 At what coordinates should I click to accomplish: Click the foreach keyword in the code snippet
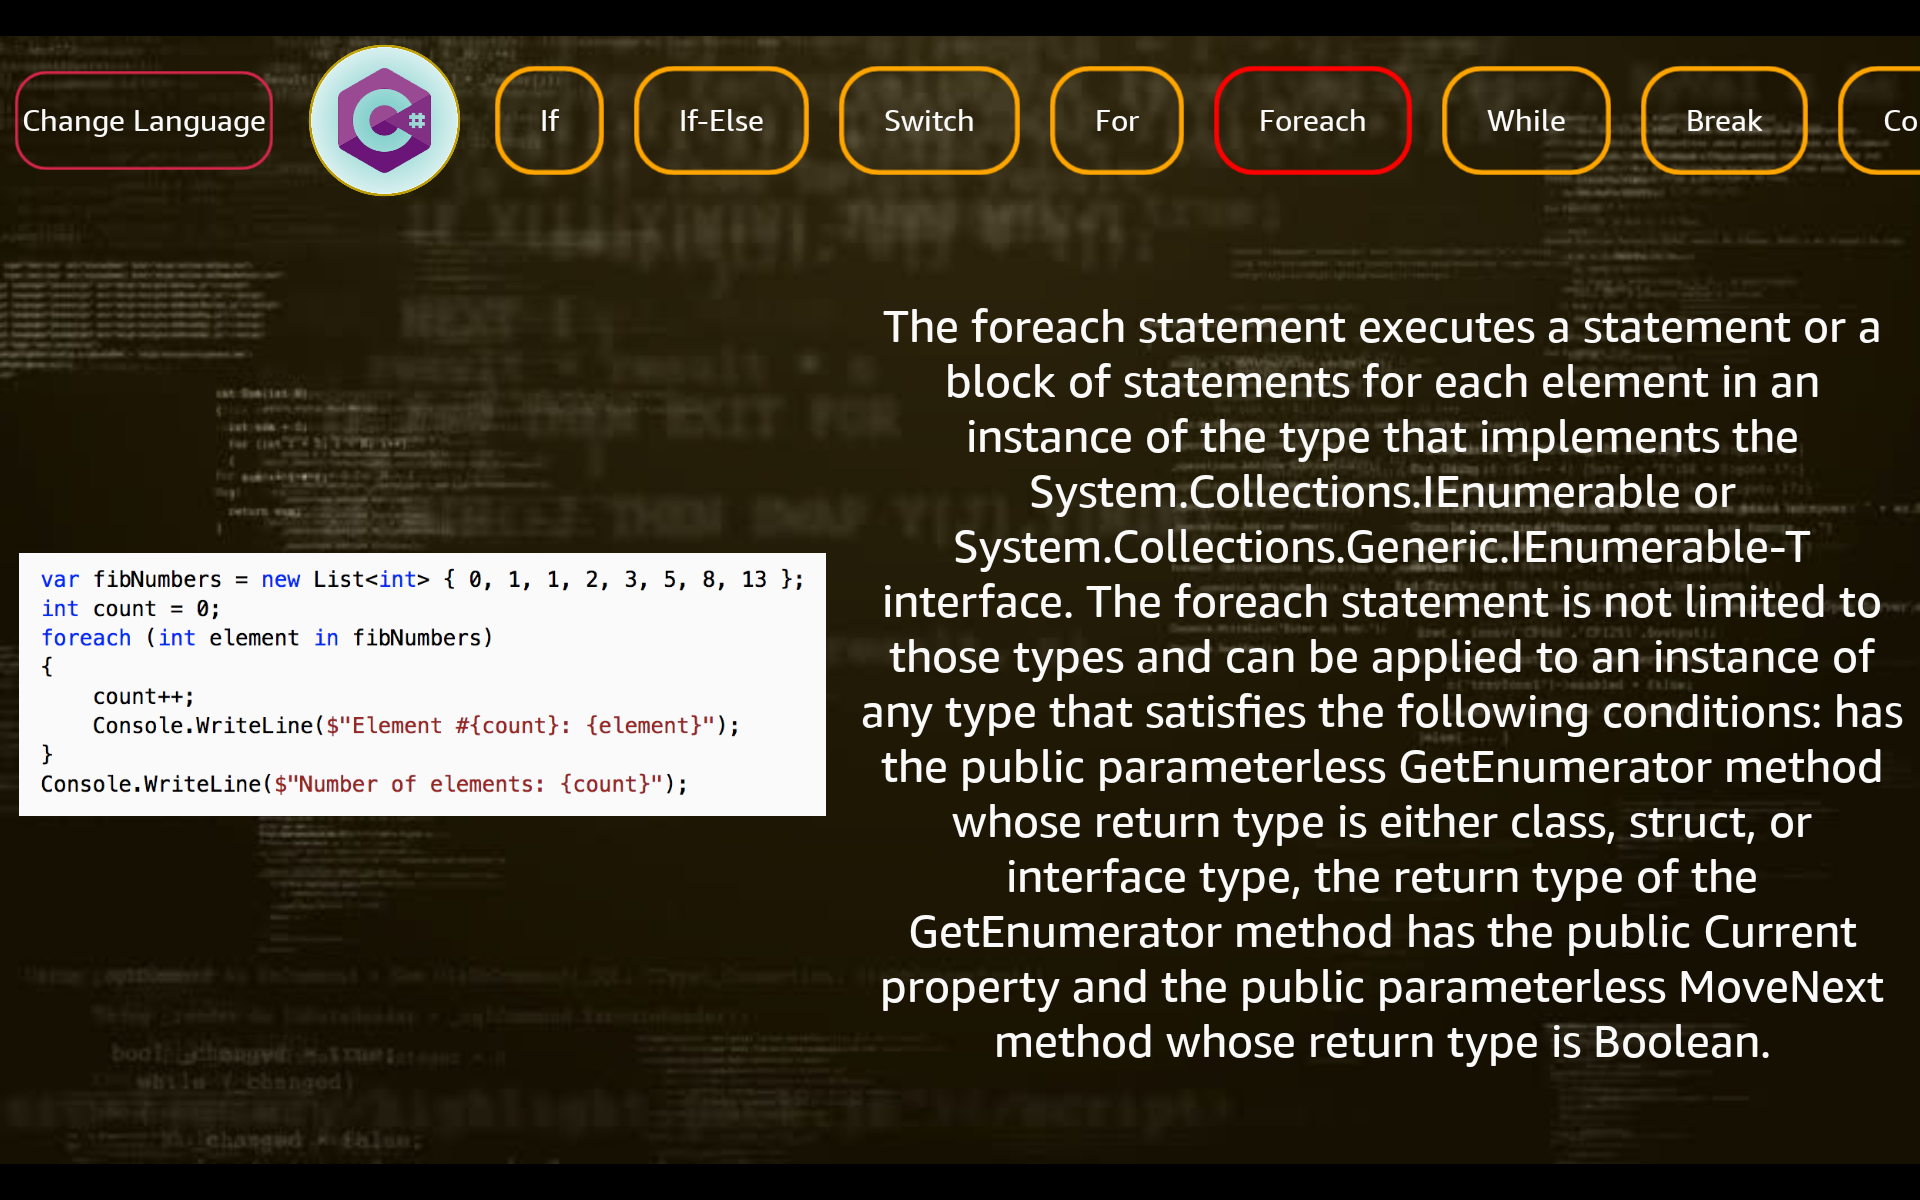point(86,638)
